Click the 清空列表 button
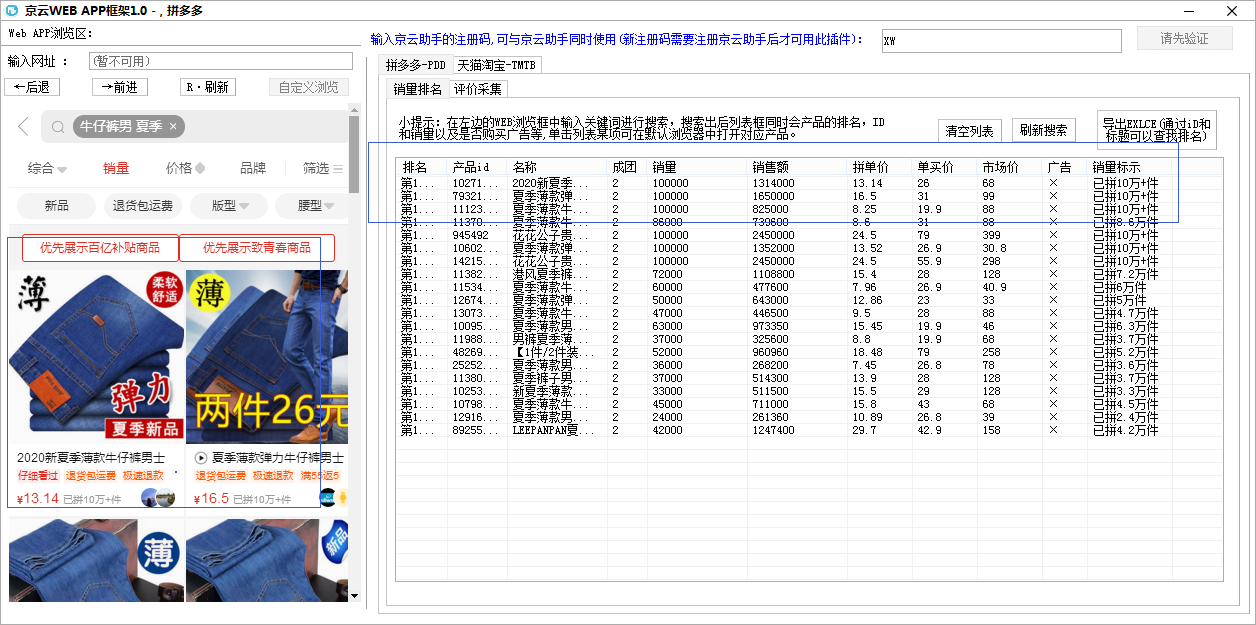Viewport: 1256px width, 625px height. tap(969, 131)
